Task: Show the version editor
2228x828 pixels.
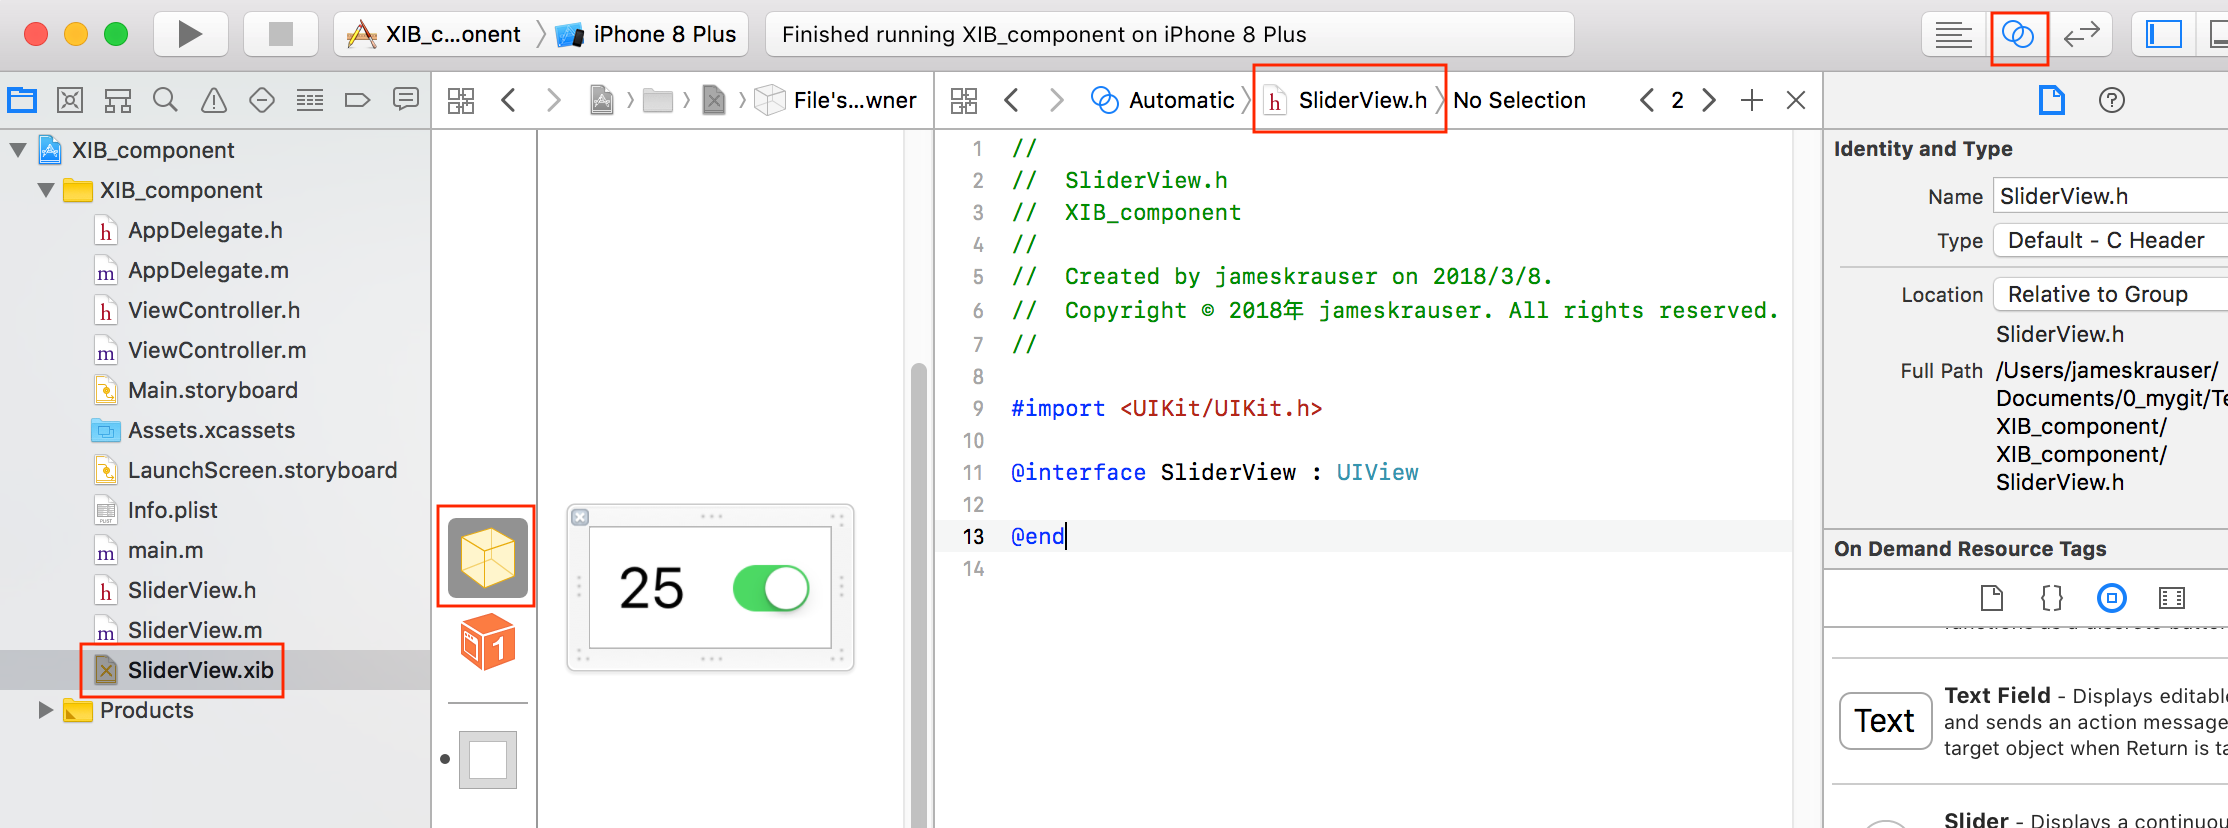Action: coord(2082,35)
